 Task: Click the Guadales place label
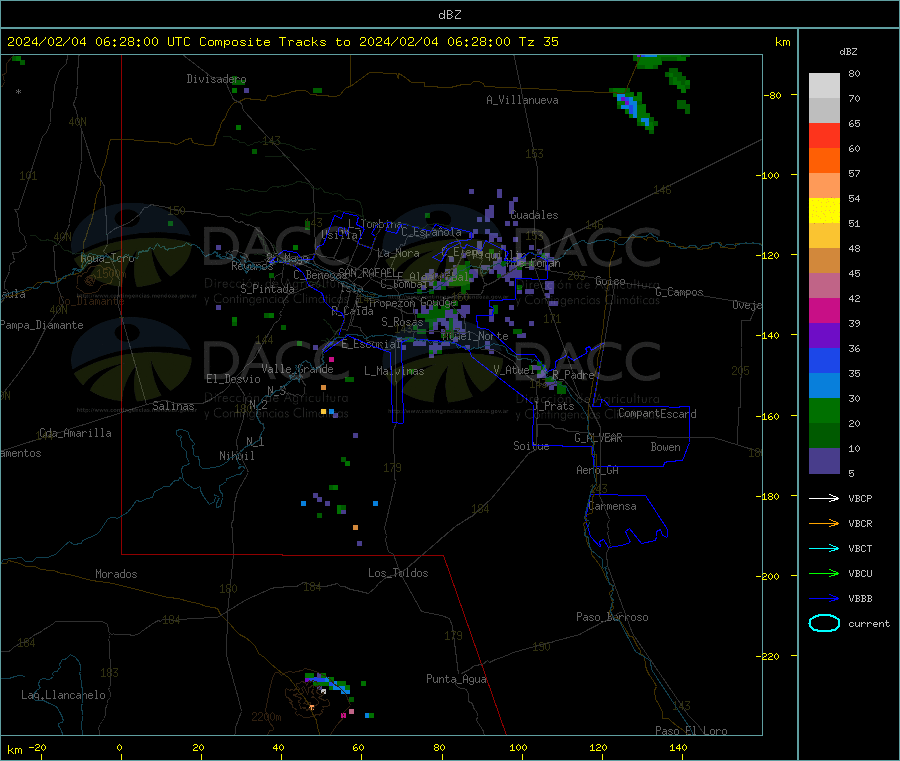click(x=534, y=215)
